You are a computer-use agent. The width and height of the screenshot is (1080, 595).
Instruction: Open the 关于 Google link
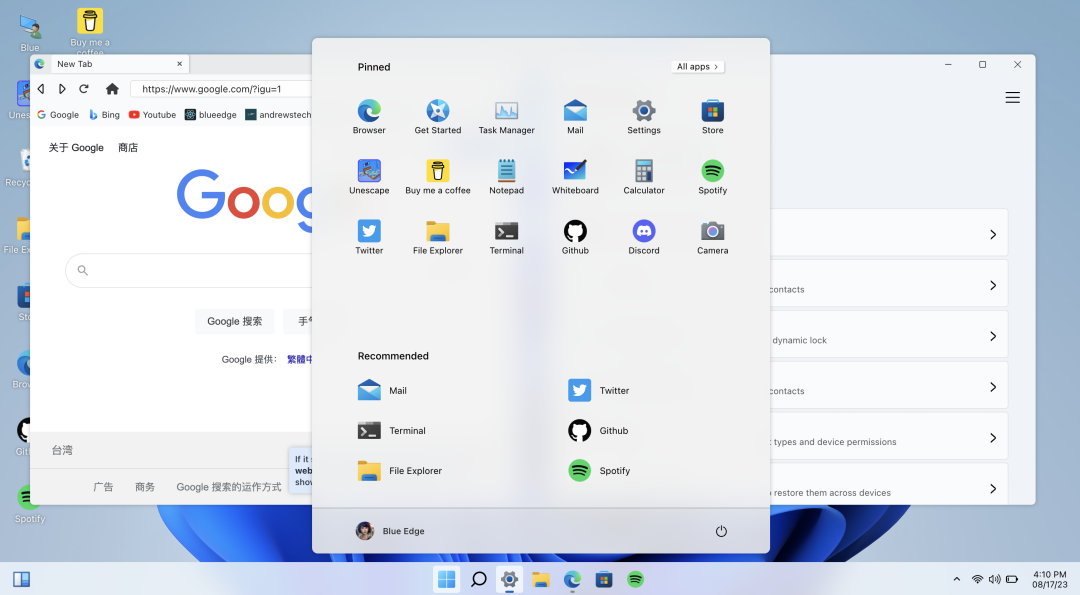pyautogui.click(x=76, y=147)
